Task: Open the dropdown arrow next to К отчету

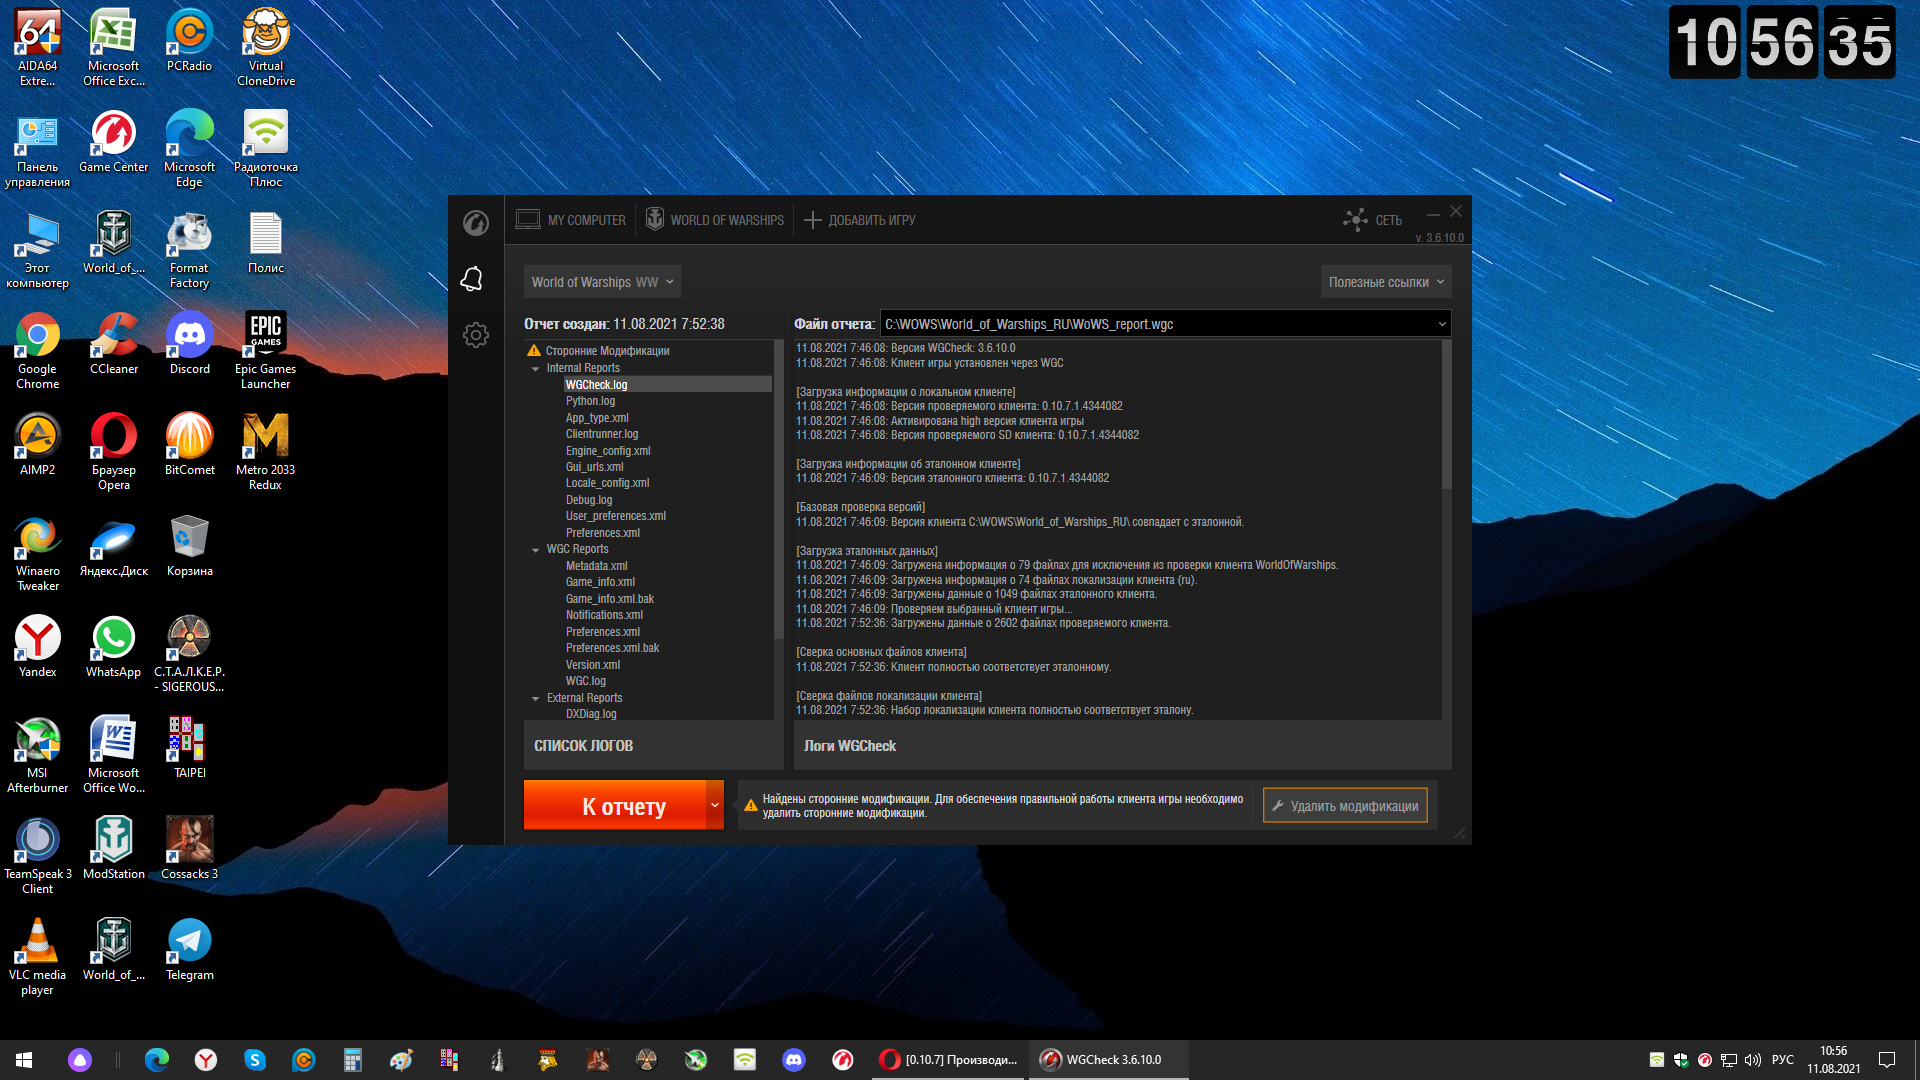Action: coord(715,805)
